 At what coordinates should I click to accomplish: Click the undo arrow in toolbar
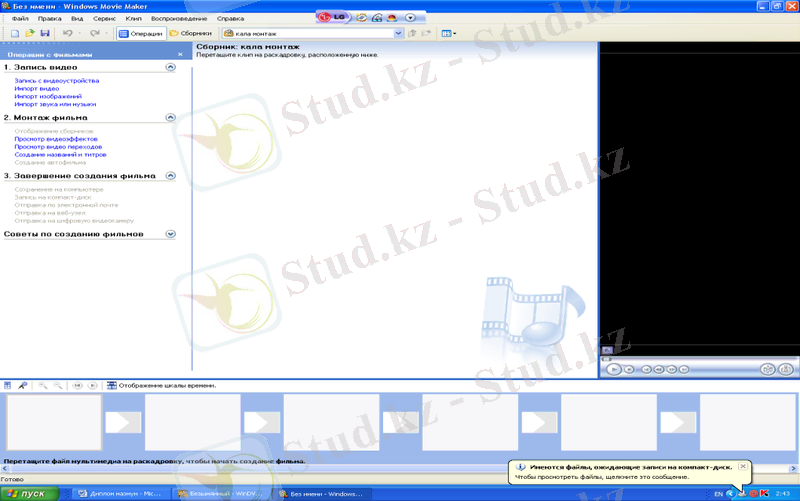tap(67, 33)
